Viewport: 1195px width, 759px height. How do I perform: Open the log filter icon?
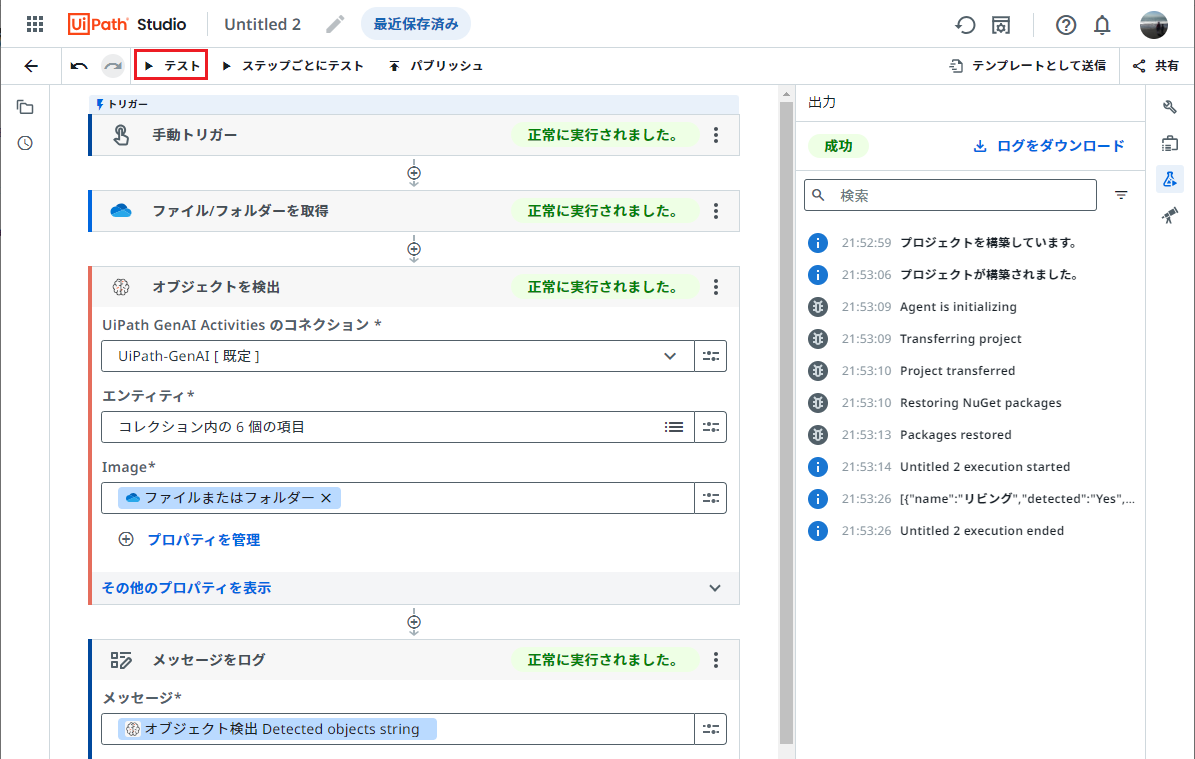click(x=1121, y=195)
